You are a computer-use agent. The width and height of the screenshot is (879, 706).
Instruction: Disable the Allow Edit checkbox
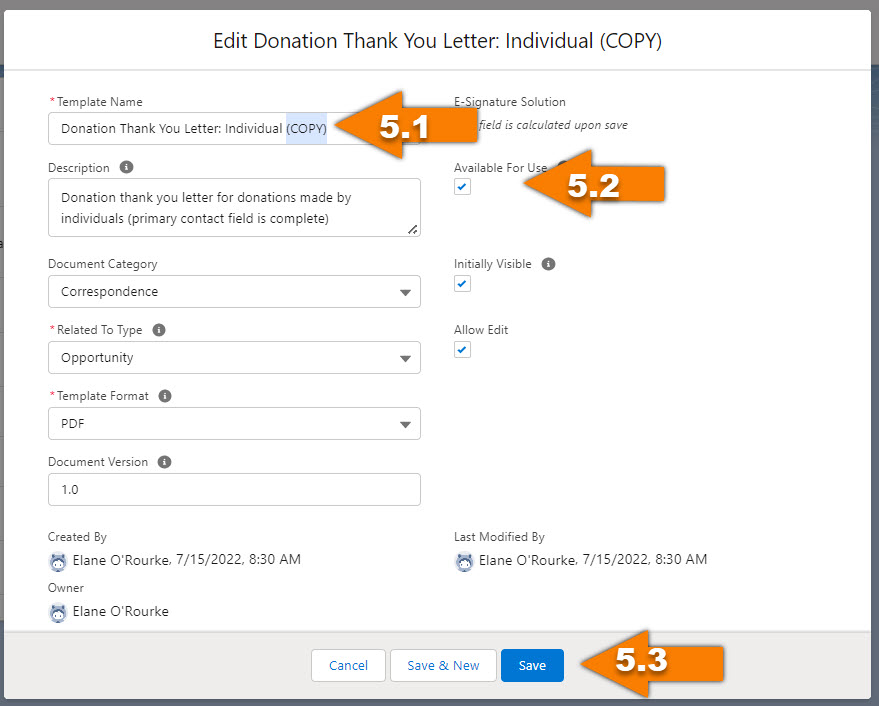click(462, 349)
